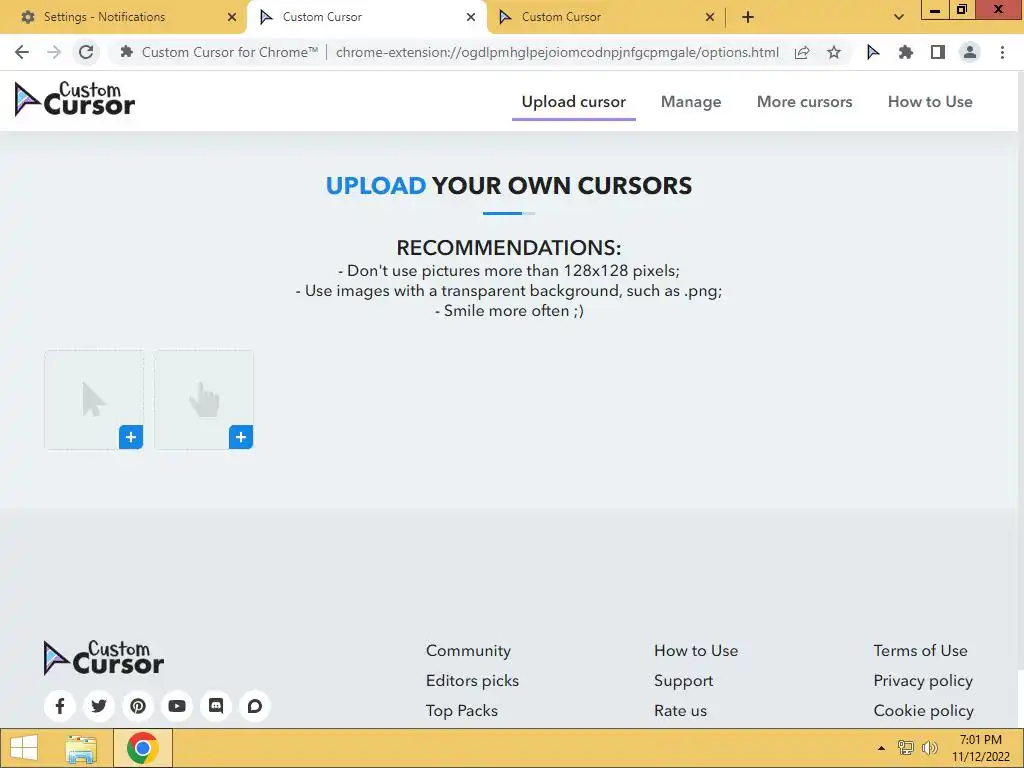This screenshot has height=768, width=1024.
Task: Show hidden system tray icons
Action: [881, 748]
